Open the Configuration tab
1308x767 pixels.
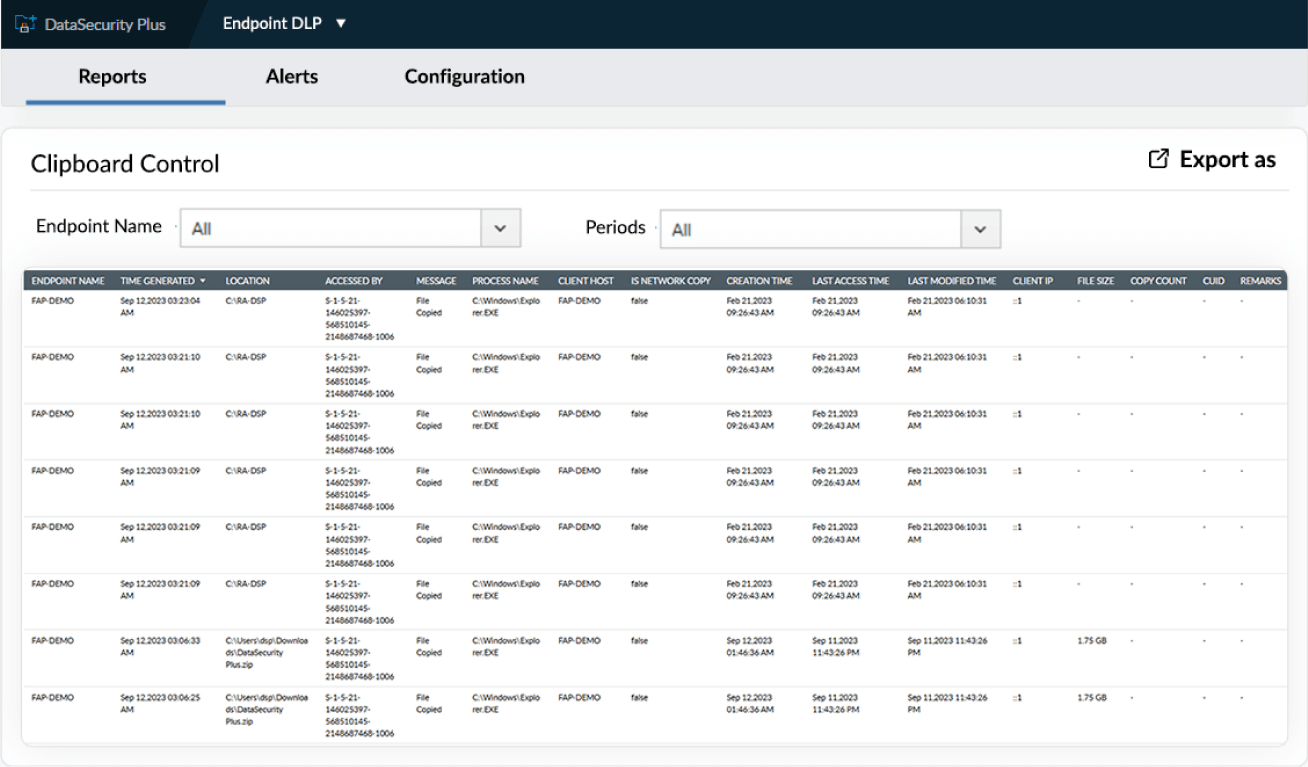click(464, 76)
